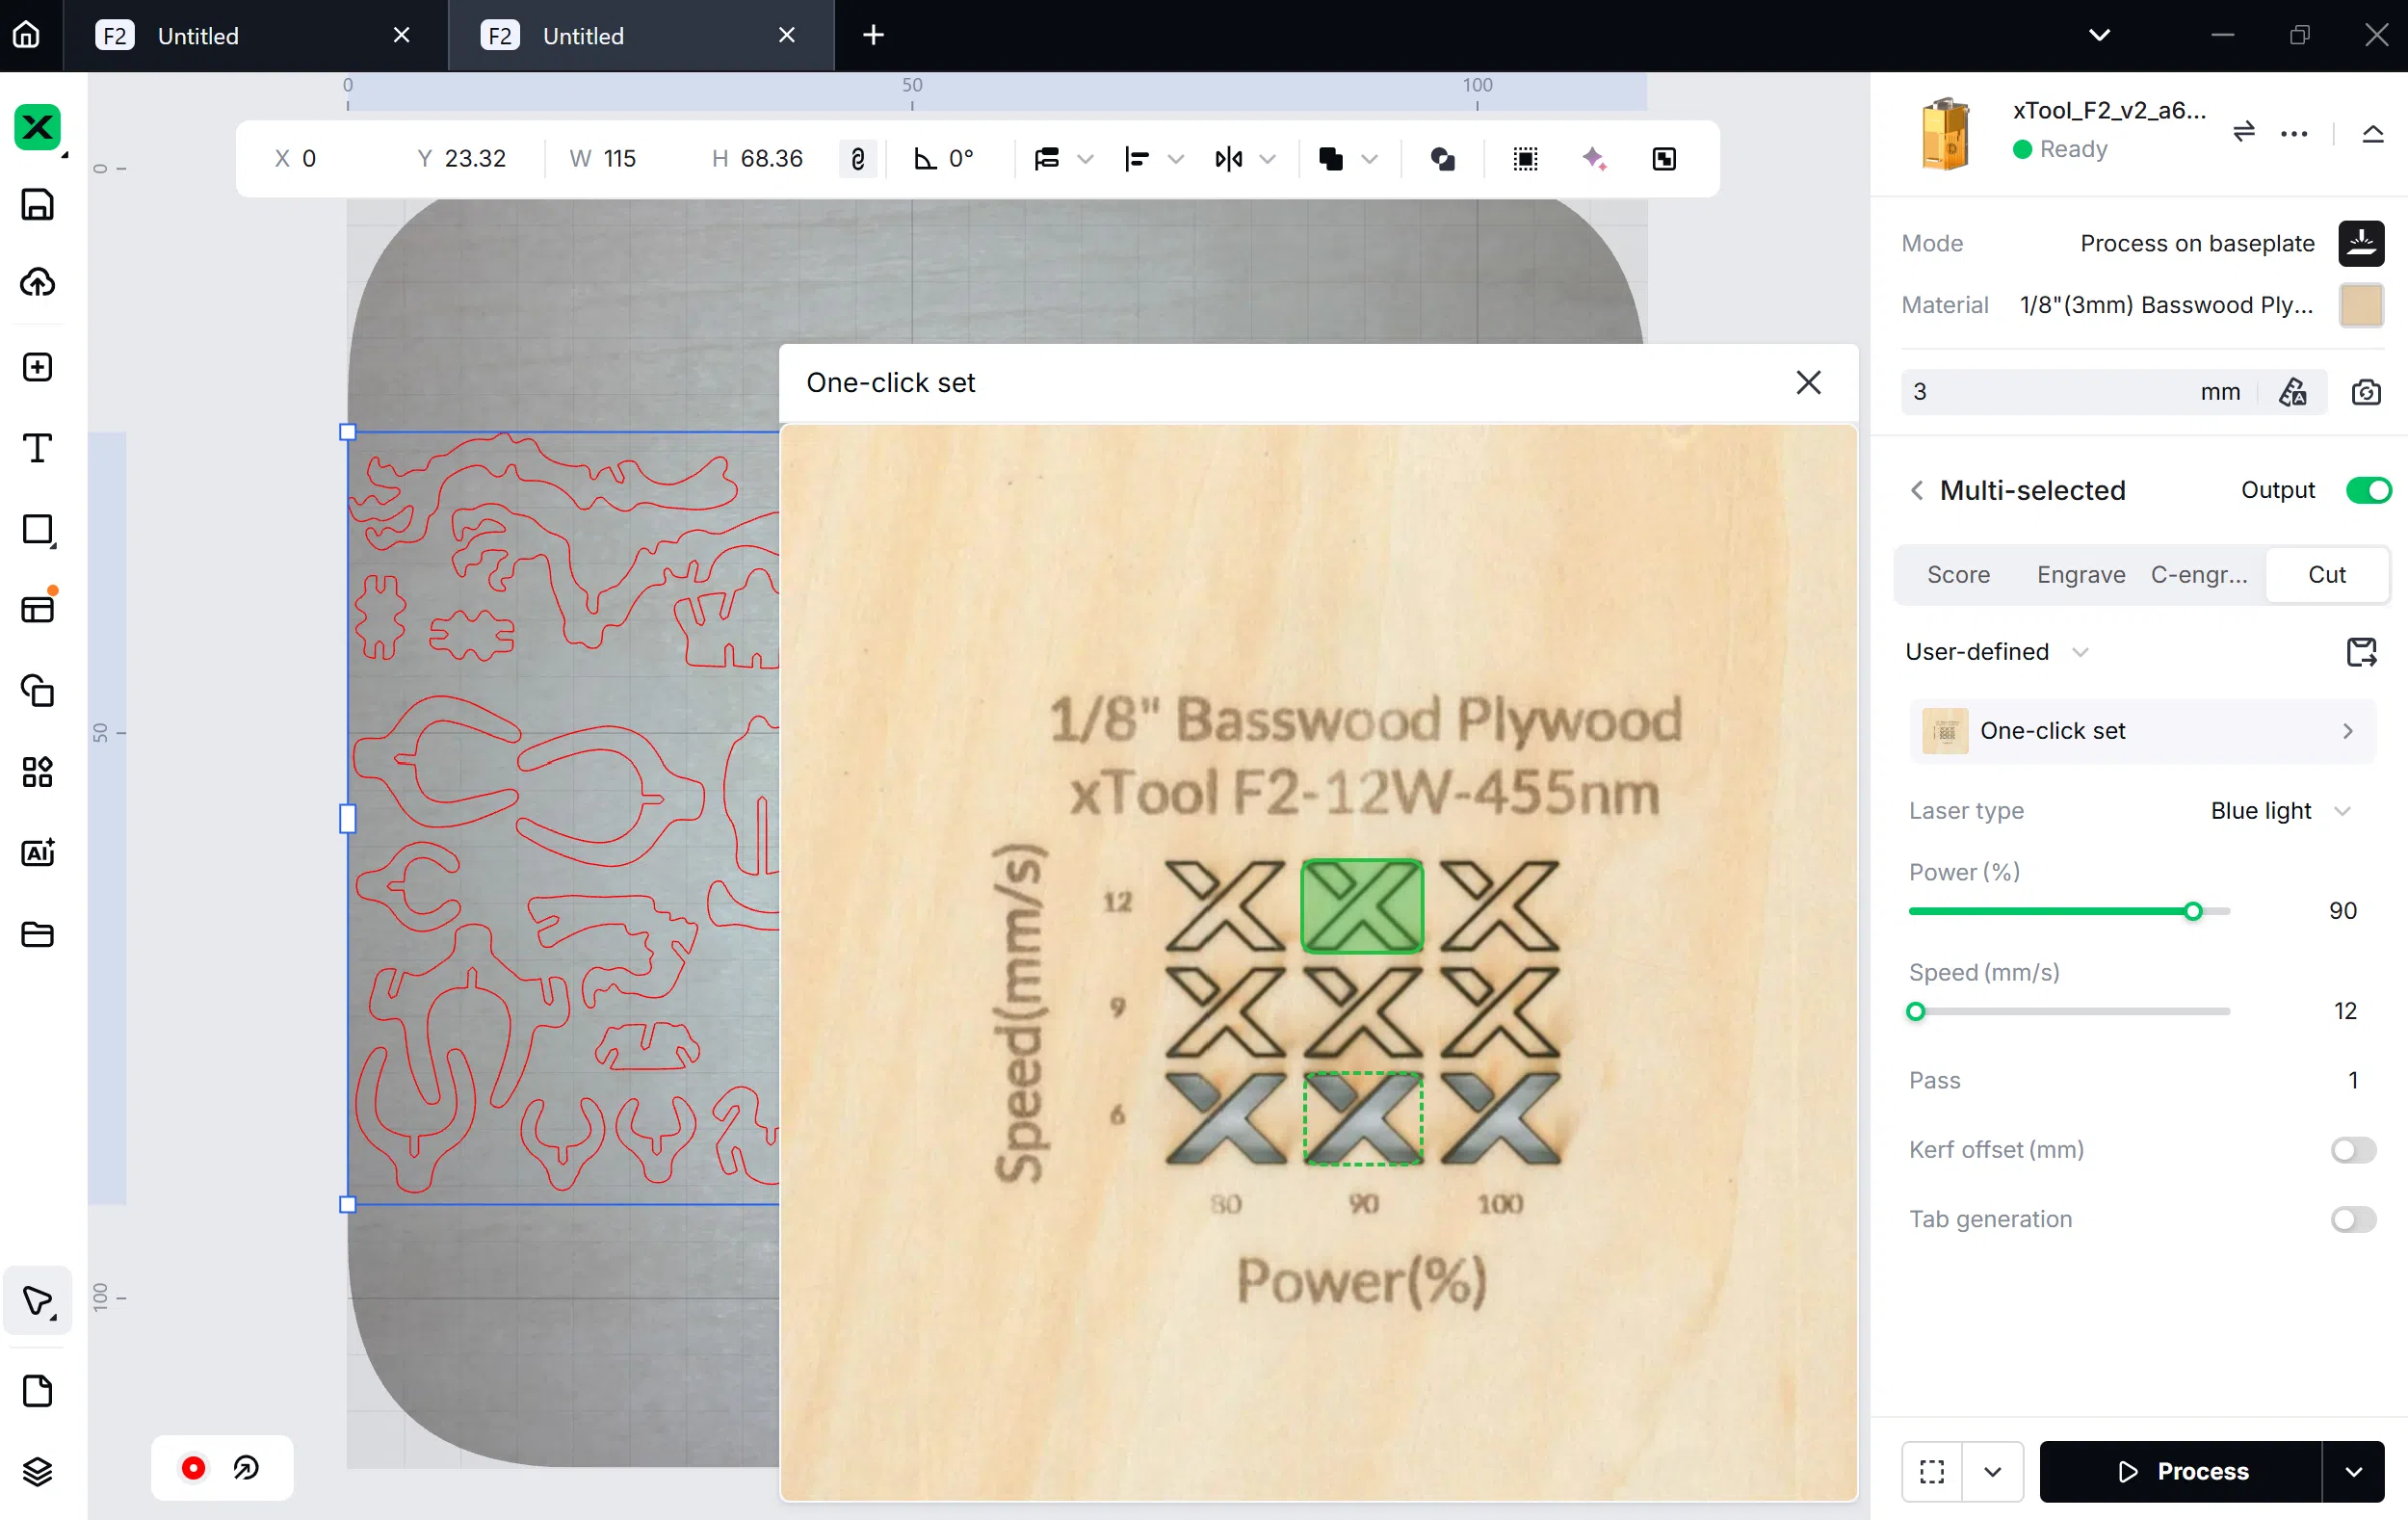
Task: Click the Power percentage slider handle
Action: (x=2192, y=911)
